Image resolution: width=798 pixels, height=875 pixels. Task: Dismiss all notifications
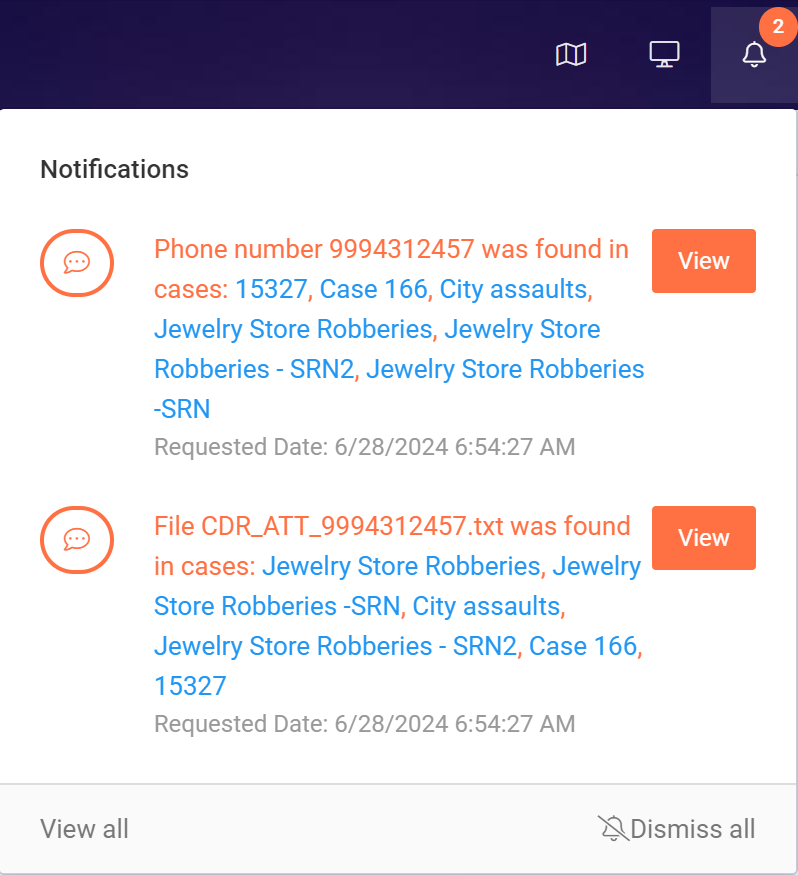pos(677,829)
